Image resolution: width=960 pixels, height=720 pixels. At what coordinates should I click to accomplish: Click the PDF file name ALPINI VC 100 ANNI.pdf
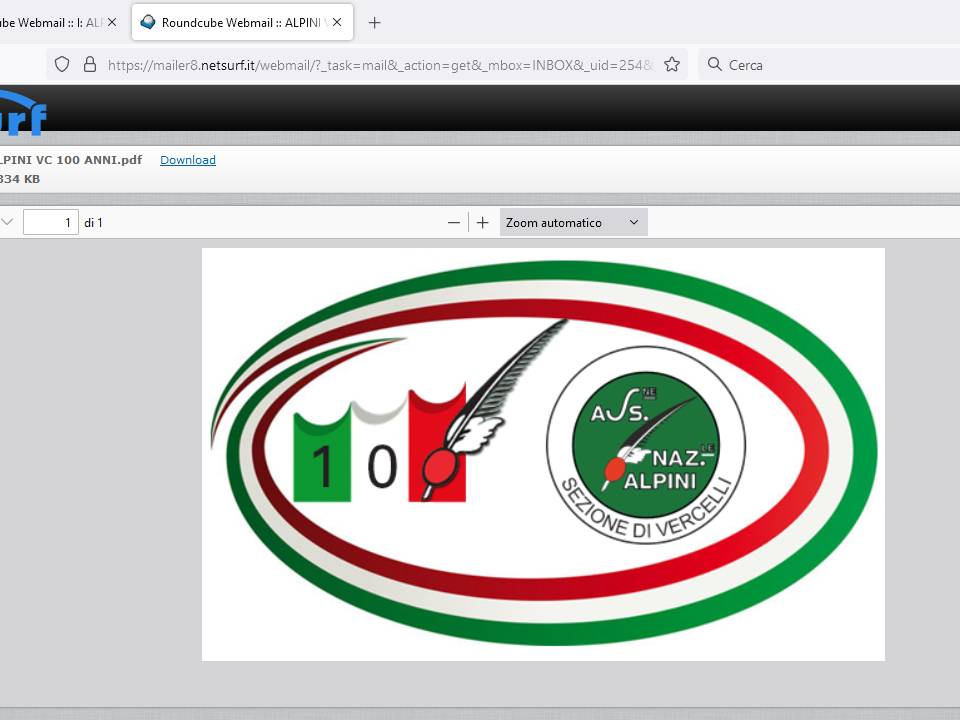pos(71,160)
